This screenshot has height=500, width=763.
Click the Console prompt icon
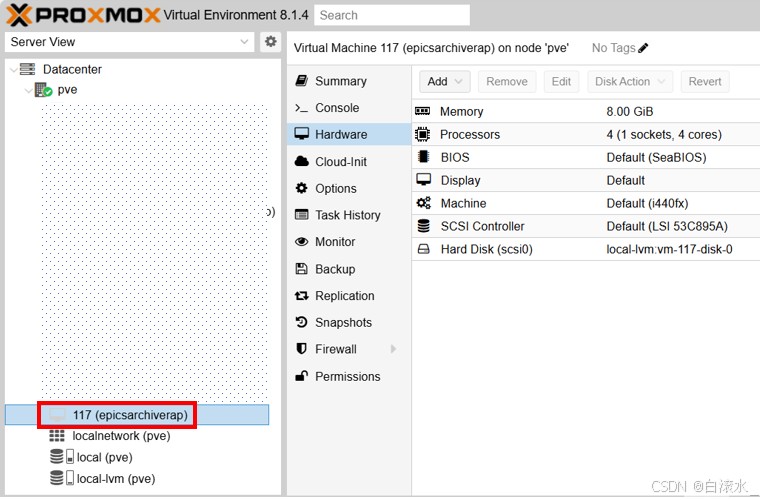coord(302,108)
